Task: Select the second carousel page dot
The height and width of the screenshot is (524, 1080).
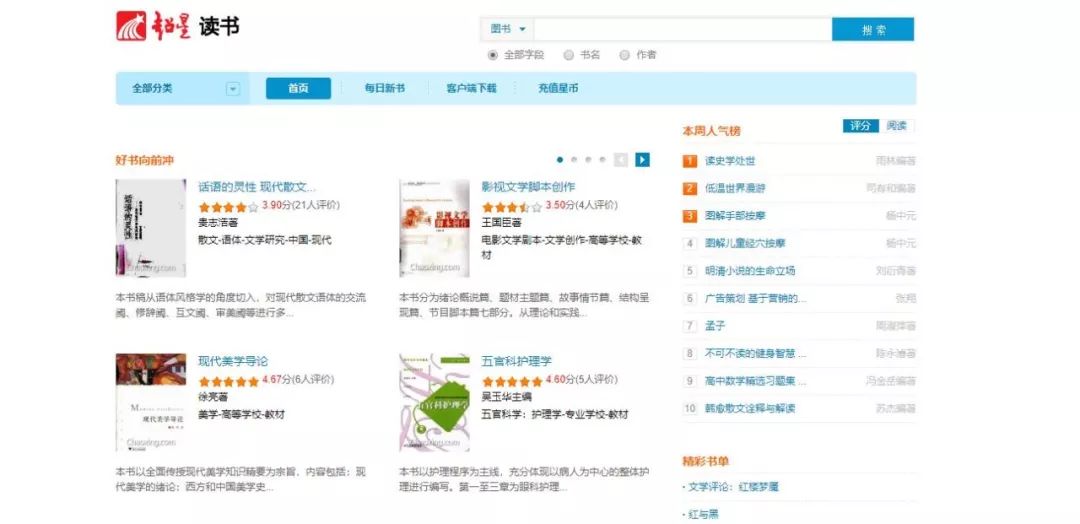Action: click(x=574, y=160)
